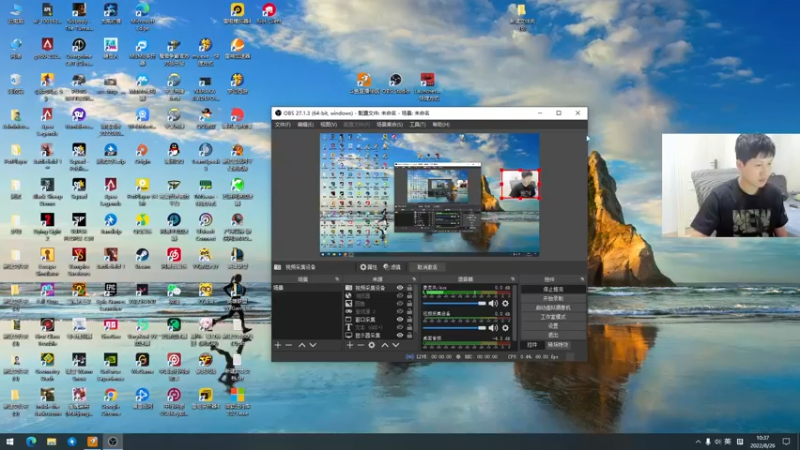
Task: Click 退出 exit button in Controls
Action: (x=553, y=335)
